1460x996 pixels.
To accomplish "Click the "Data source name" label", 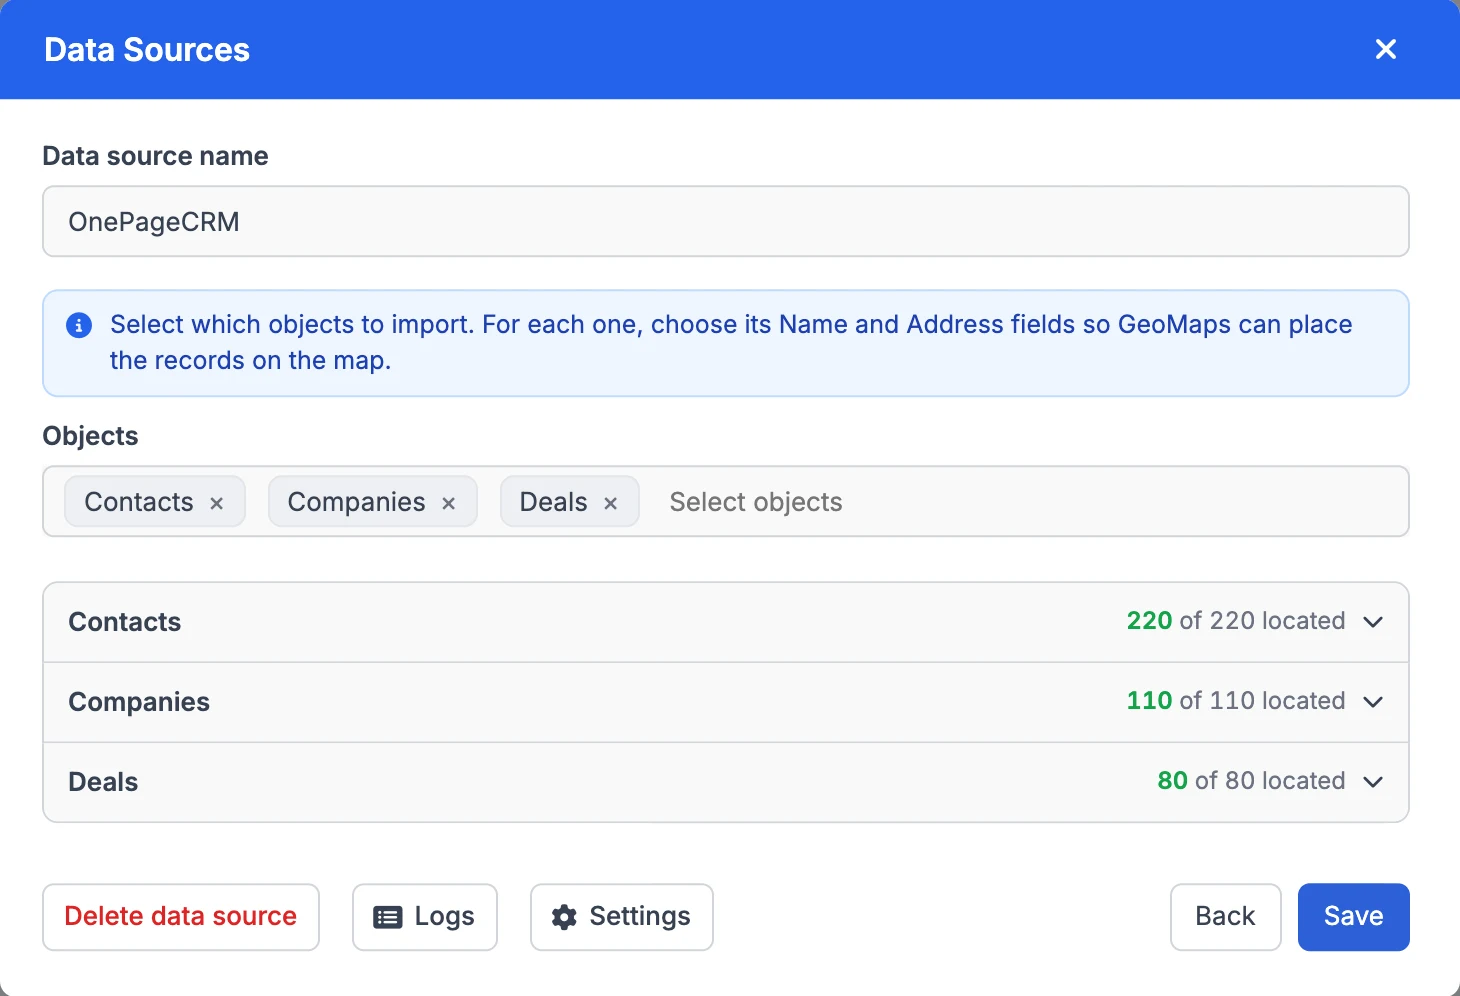I will point(155,156).
